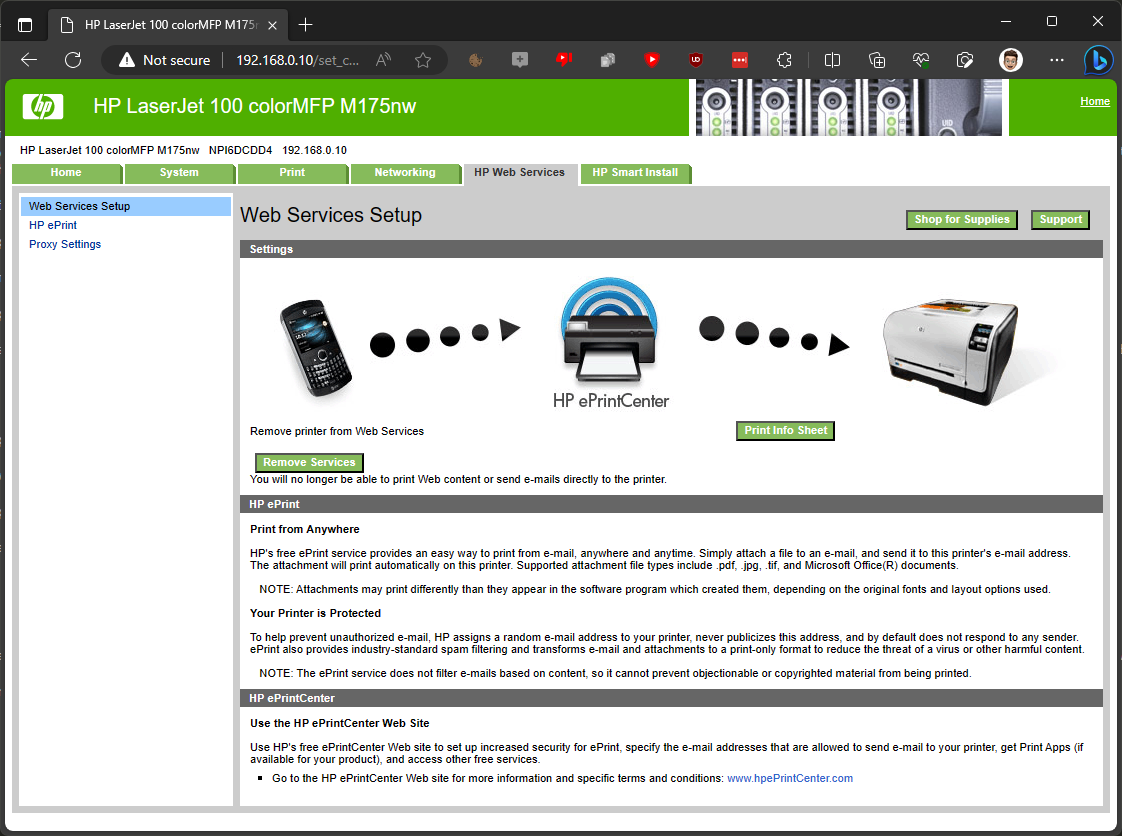Click the red play-button extension icon
The width and height of the screenshot is (1122, 836).
(x=651, y=60)
